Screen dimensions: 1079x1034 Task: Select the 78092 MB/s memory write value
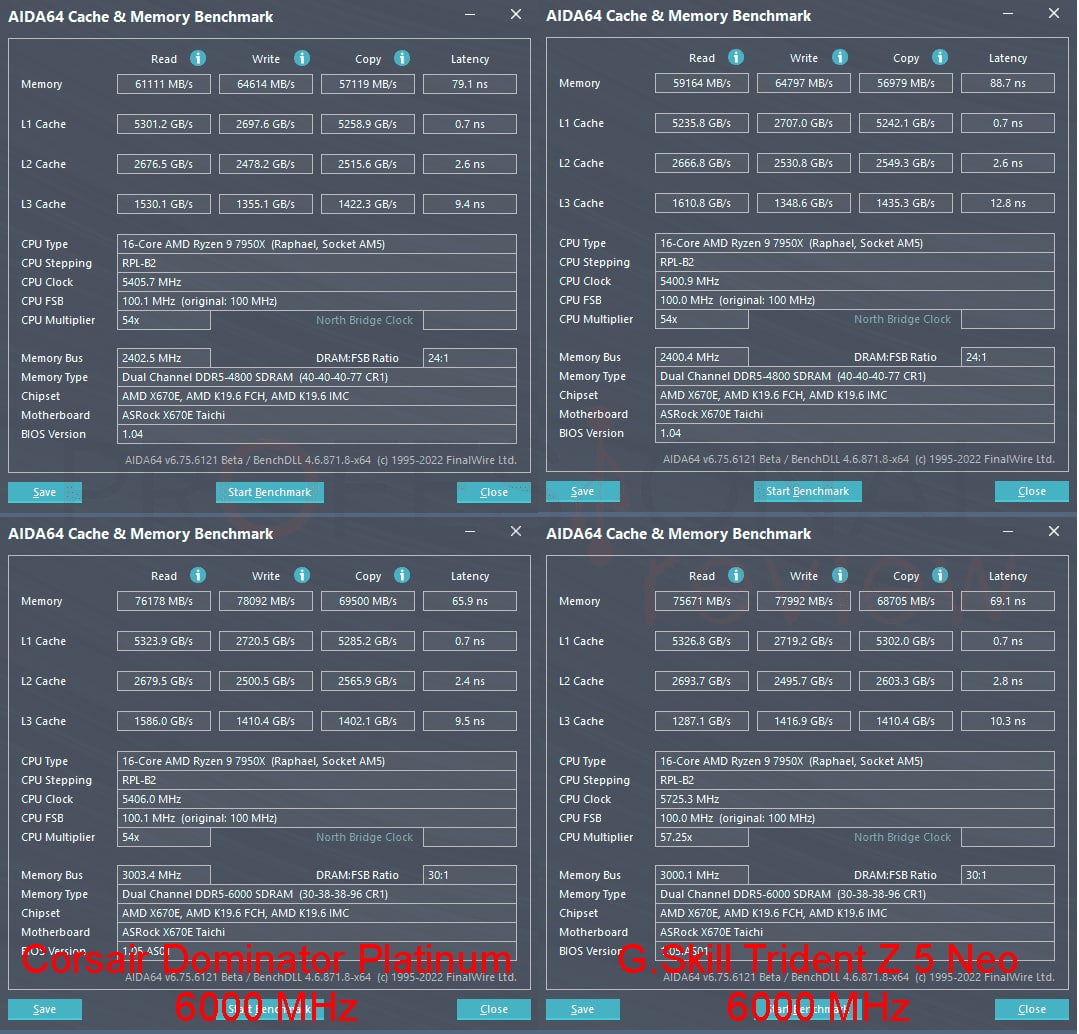pos(266,601)
